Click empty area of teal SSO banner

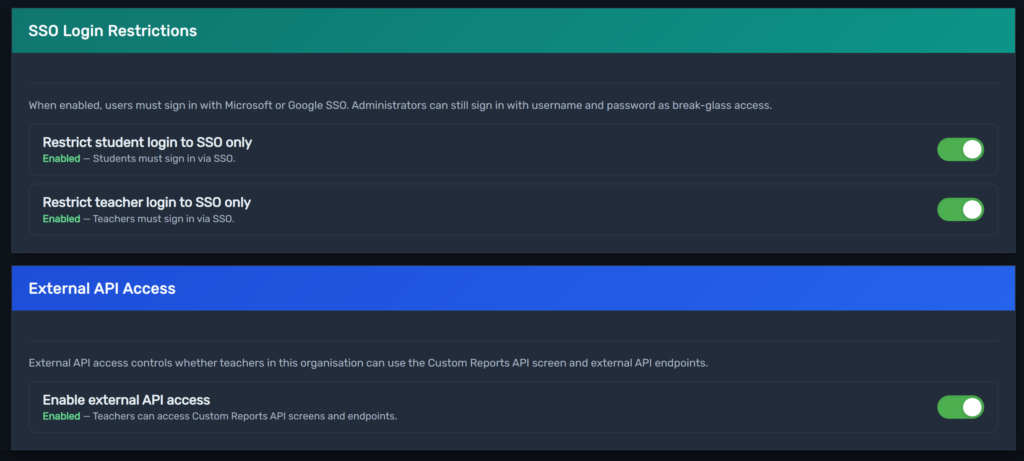coord(600,31)
